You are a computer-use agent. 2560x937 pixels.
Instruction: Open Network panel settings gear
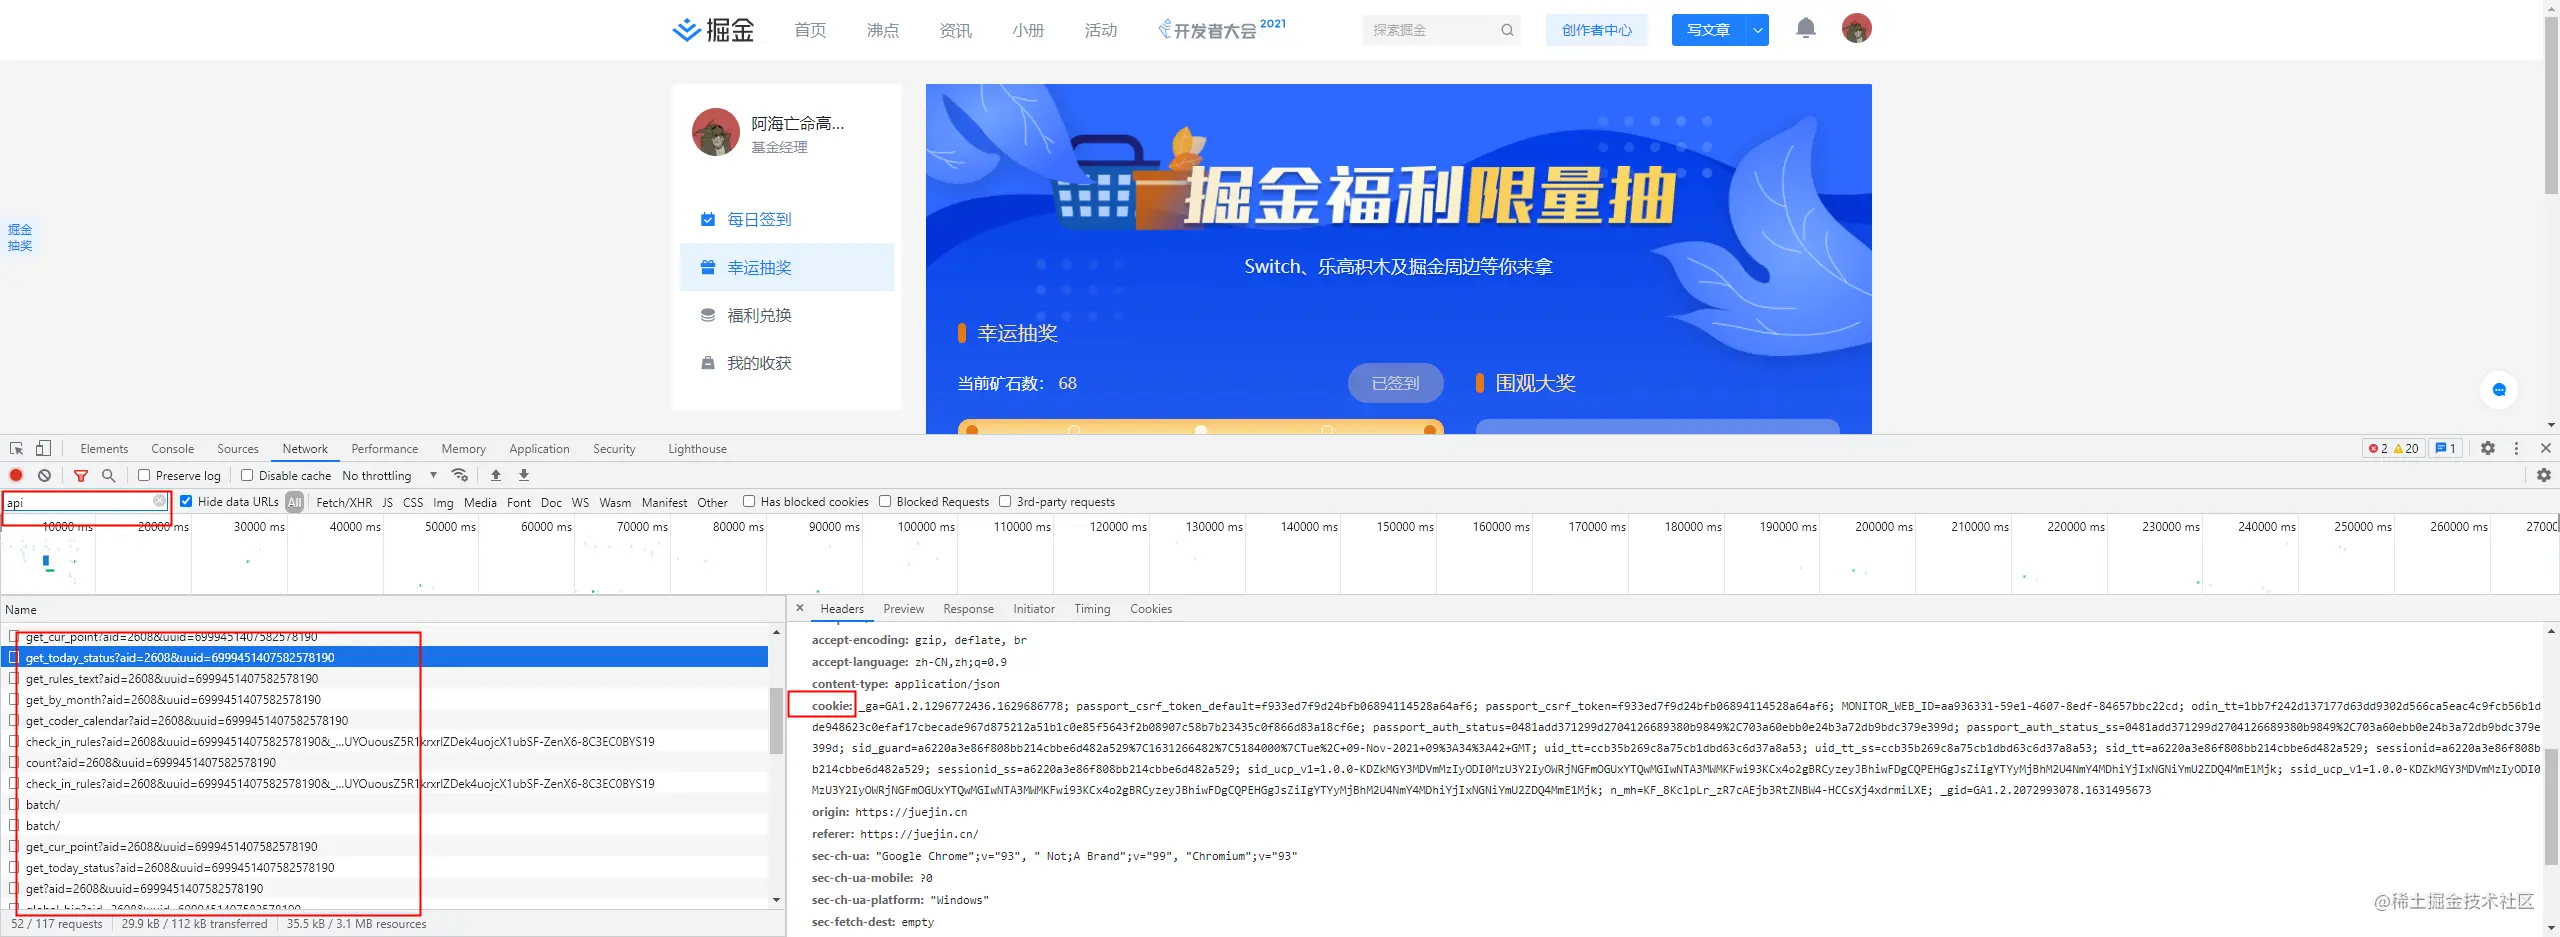(x=2544, y=475)
